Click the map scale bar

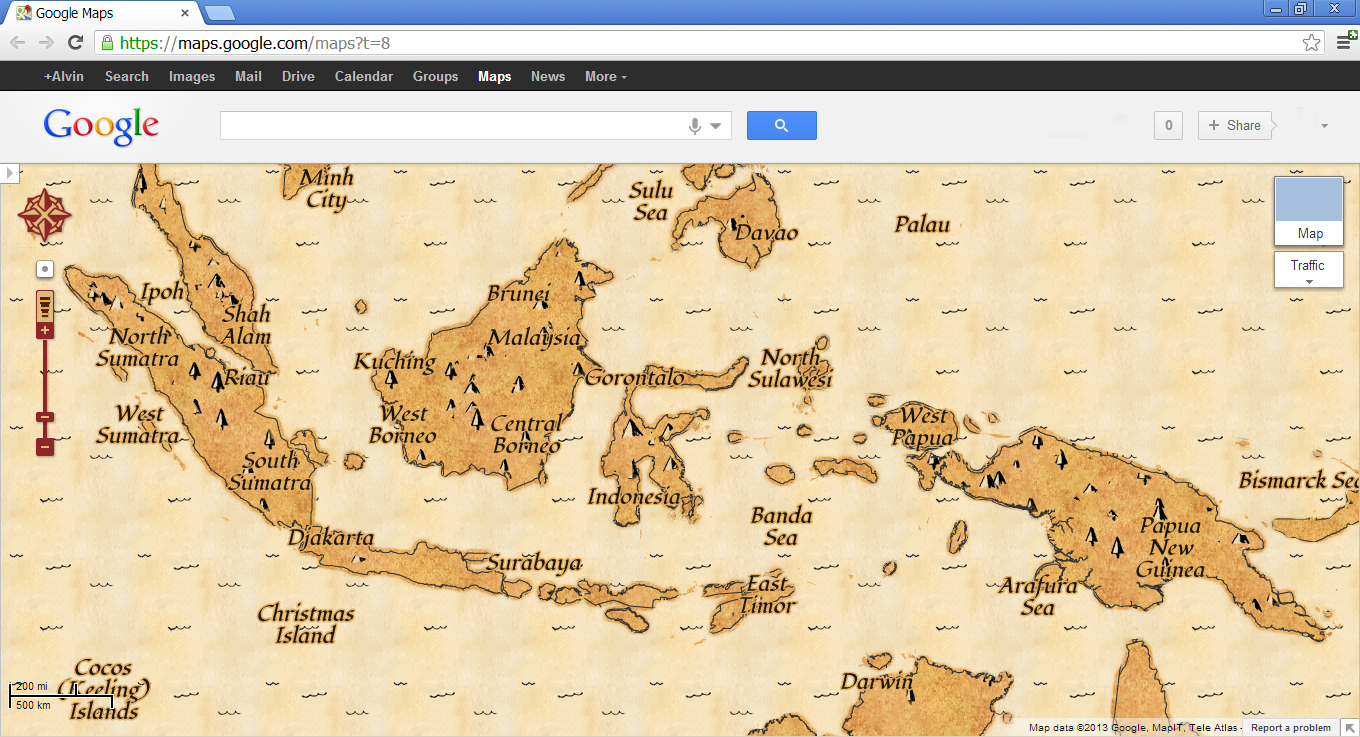(60, 695)
